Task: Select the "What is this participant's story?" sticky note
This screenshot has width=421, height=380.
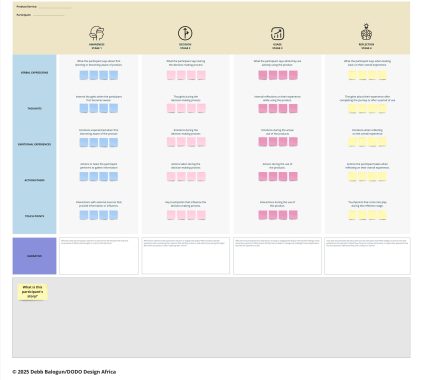Action: 33,292
